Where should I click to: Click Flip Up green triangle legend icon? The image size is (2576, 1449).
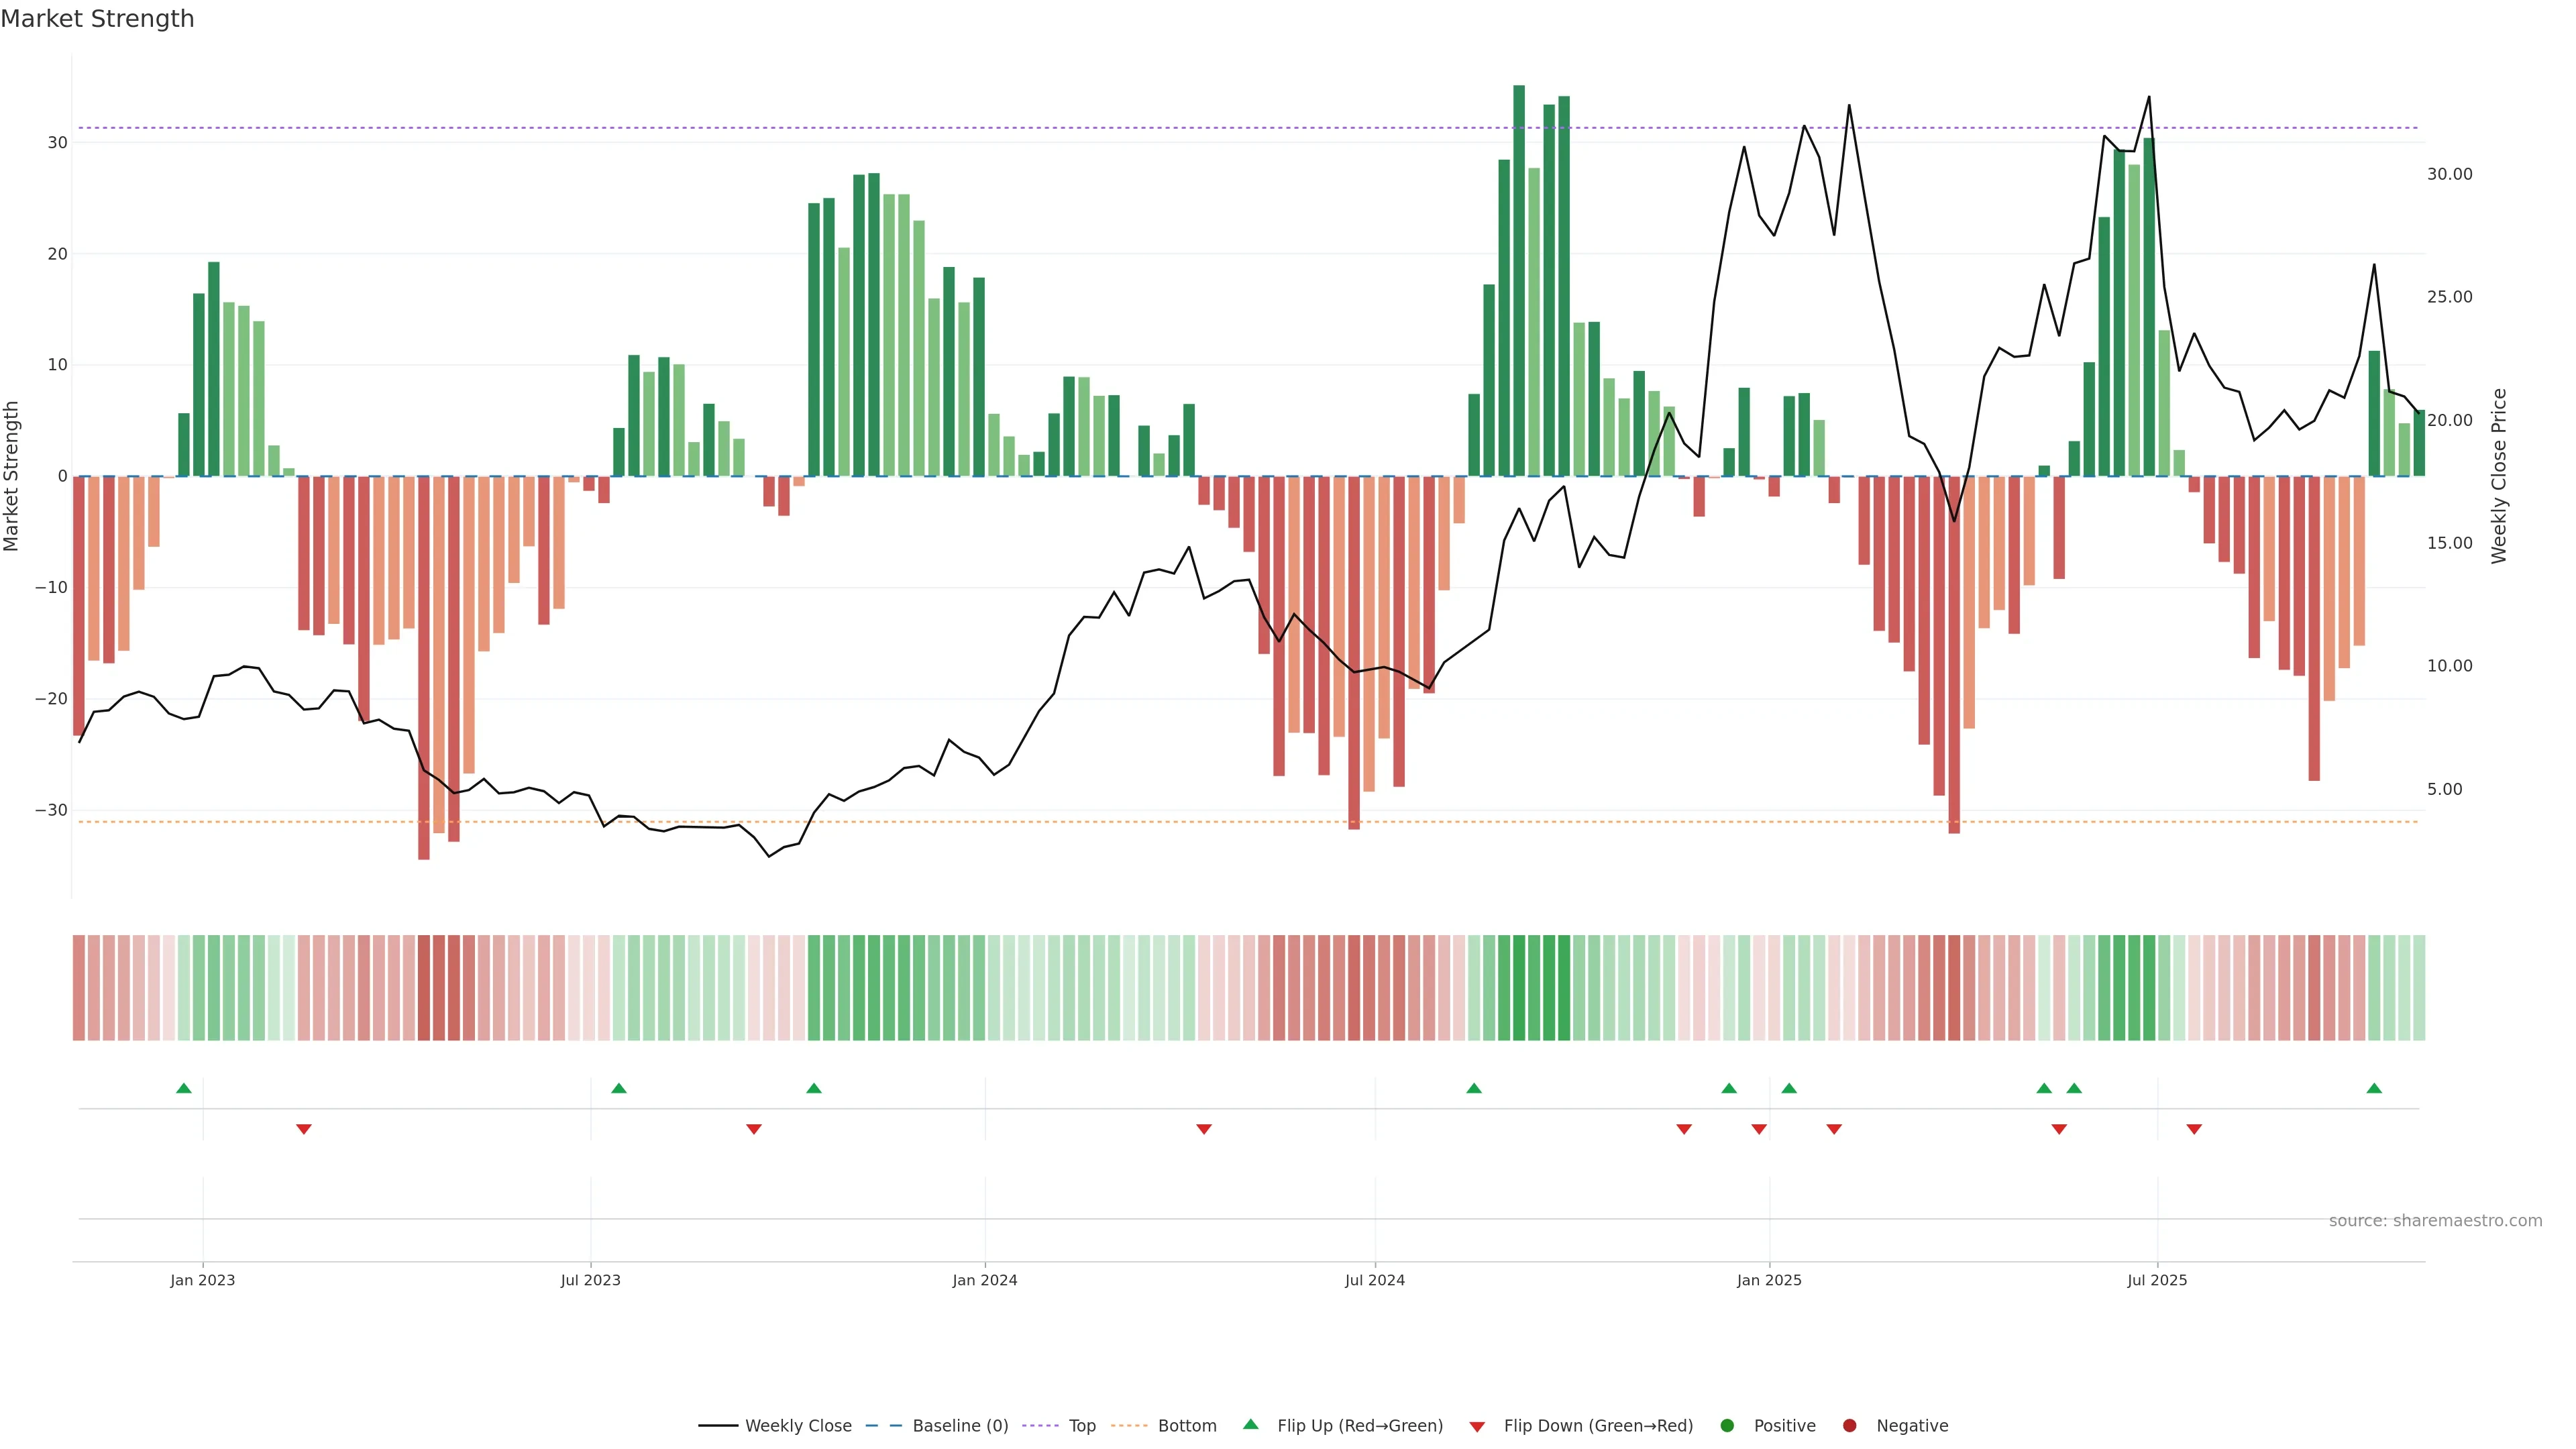point(1250,1424)
